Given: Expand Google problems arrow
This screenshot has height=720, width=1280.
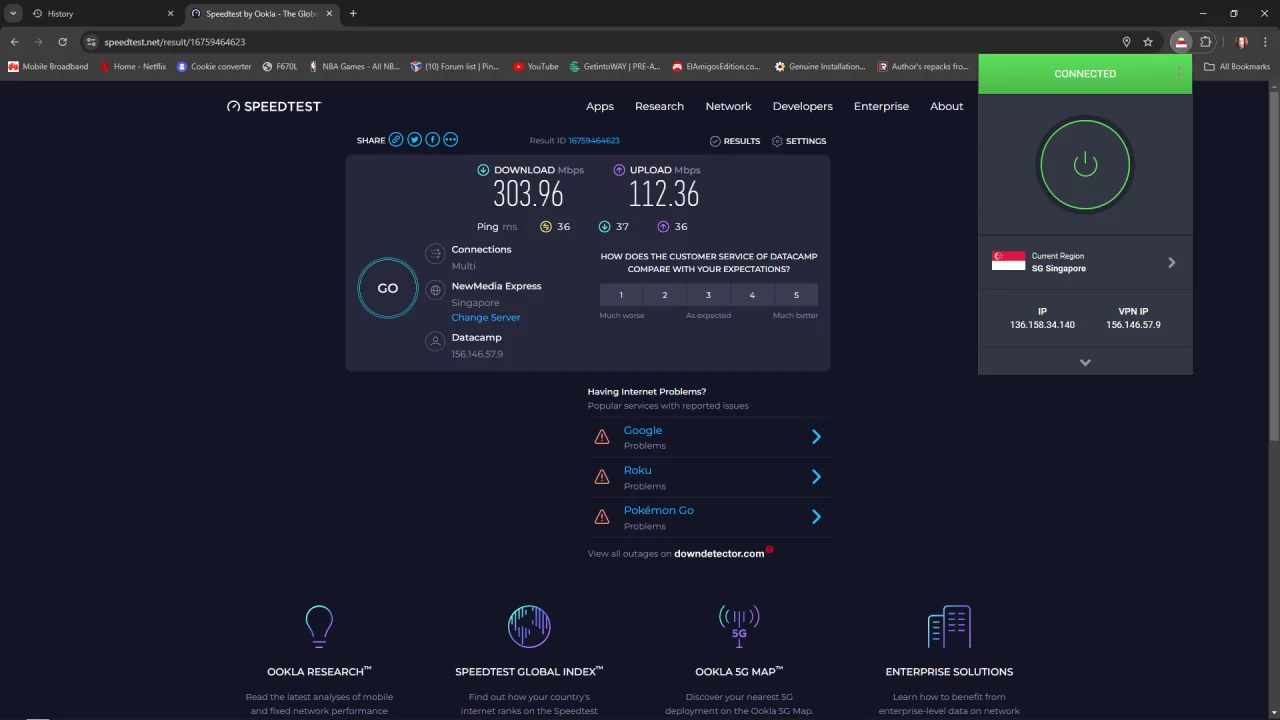Looking at the screenshot, I should (816, 437).
